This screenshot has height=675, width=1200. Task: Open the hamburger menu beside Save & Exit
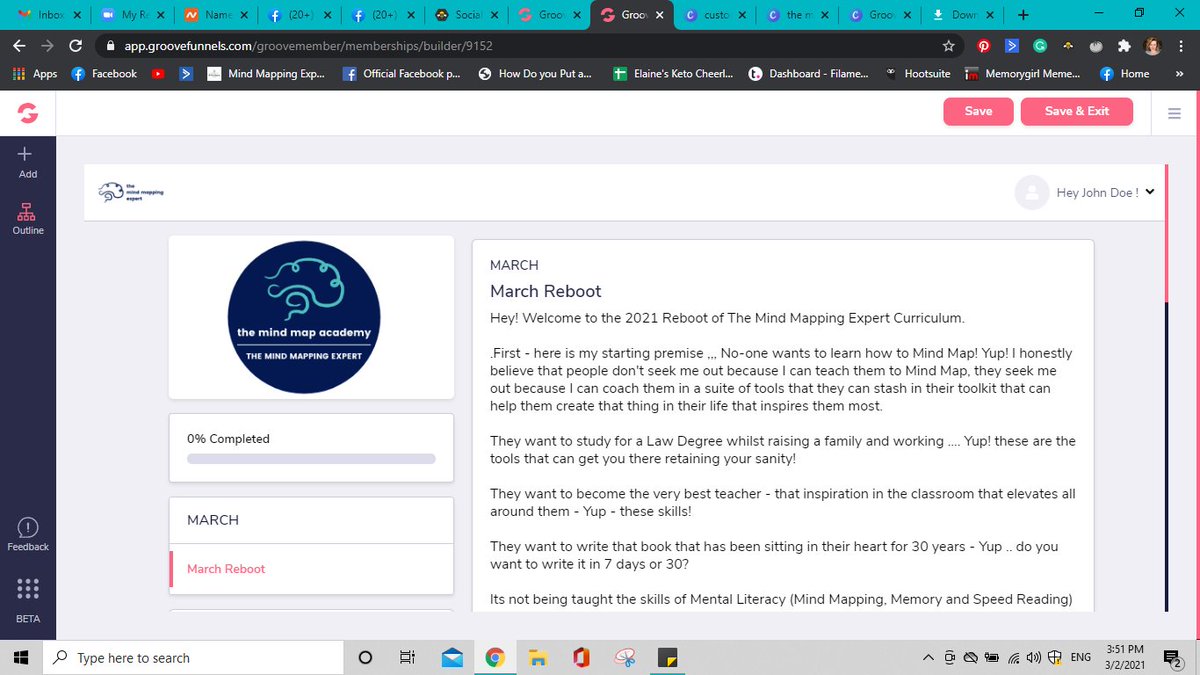click(1174, 113)
